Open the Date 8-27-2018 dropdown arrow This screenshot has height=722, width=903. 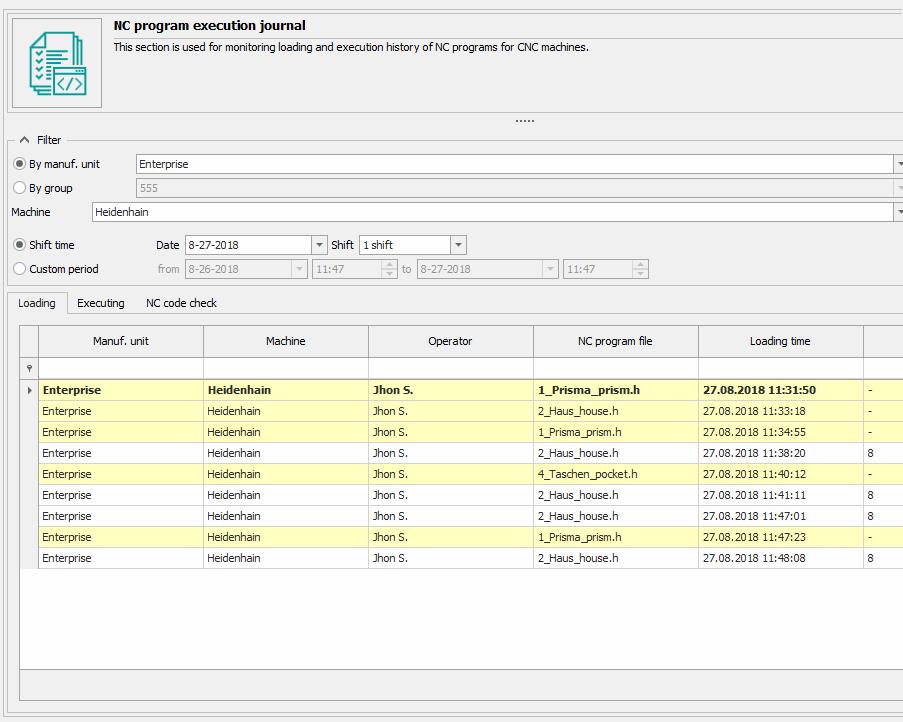click(319, 245)
